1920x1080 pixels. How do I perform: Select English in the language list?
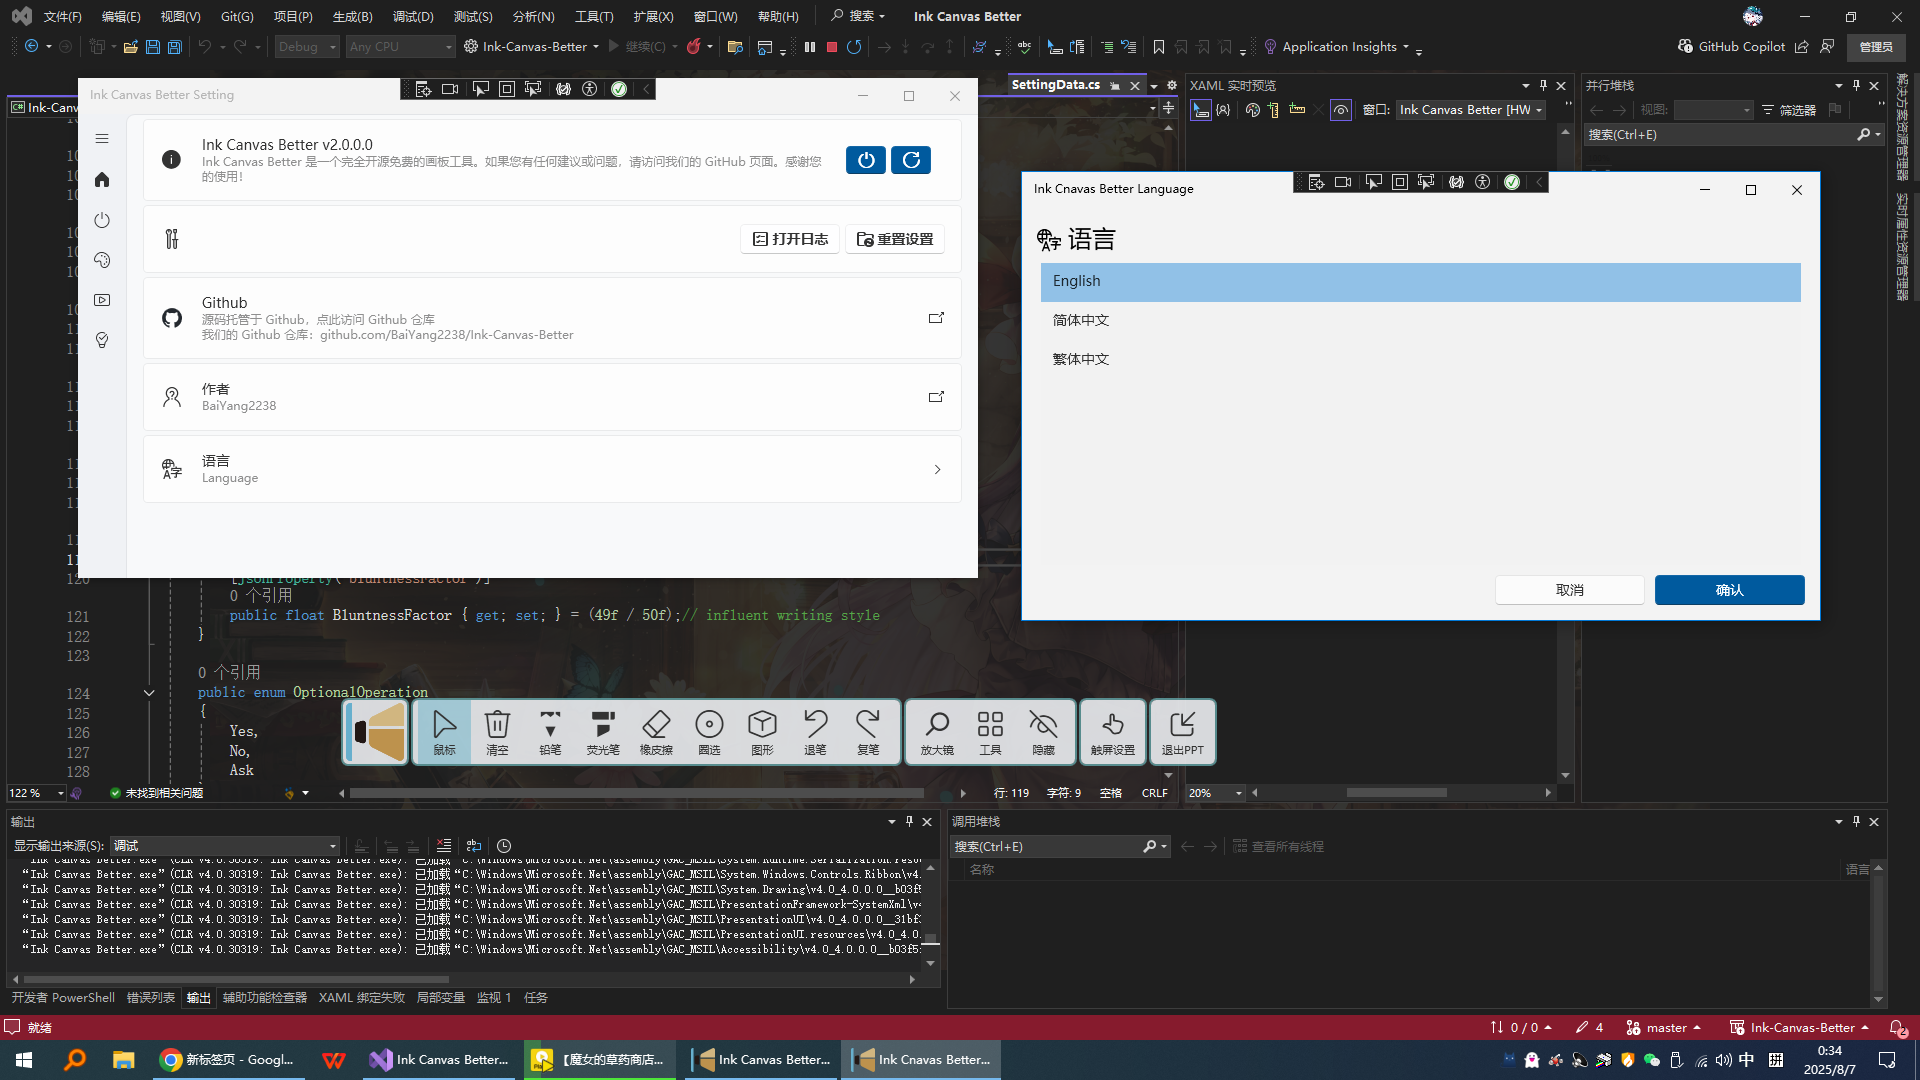pos(1420,282)
